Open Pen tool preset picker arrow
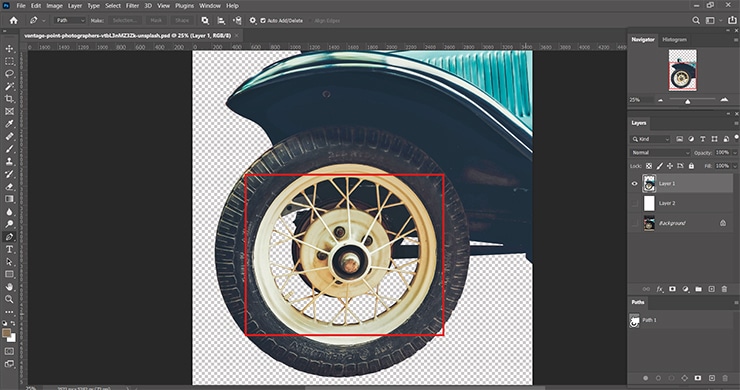740x390 pixels. coord(44,20)
